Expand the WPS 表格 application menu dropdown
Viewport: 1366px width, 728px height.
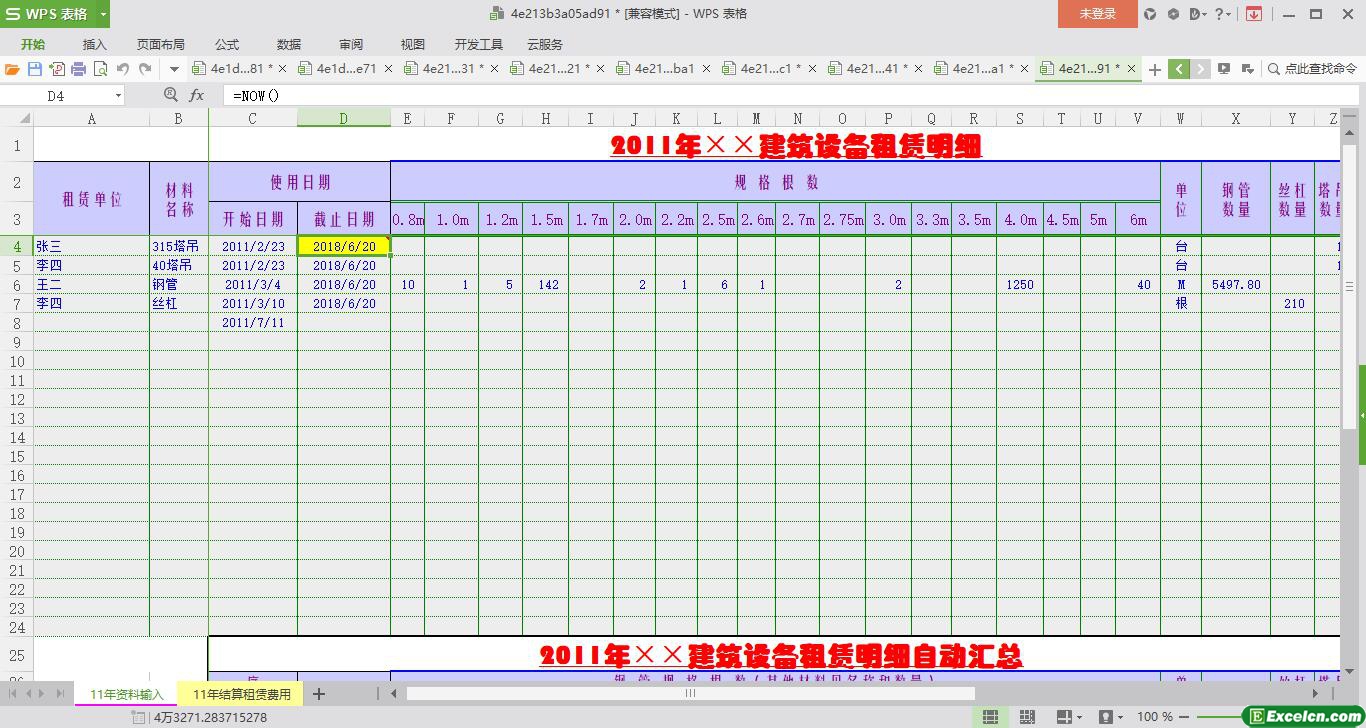click(103, 14)
